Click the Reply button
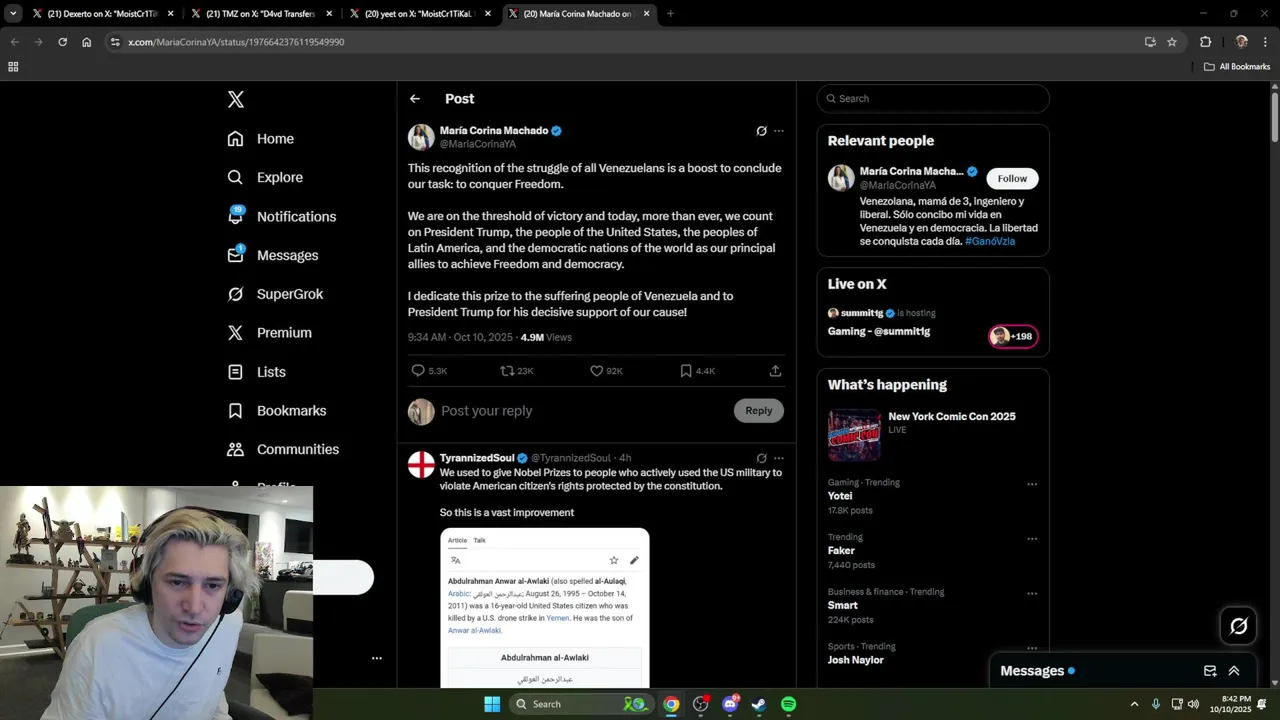This screenshot has width=1280, height=720. [759, 411]
